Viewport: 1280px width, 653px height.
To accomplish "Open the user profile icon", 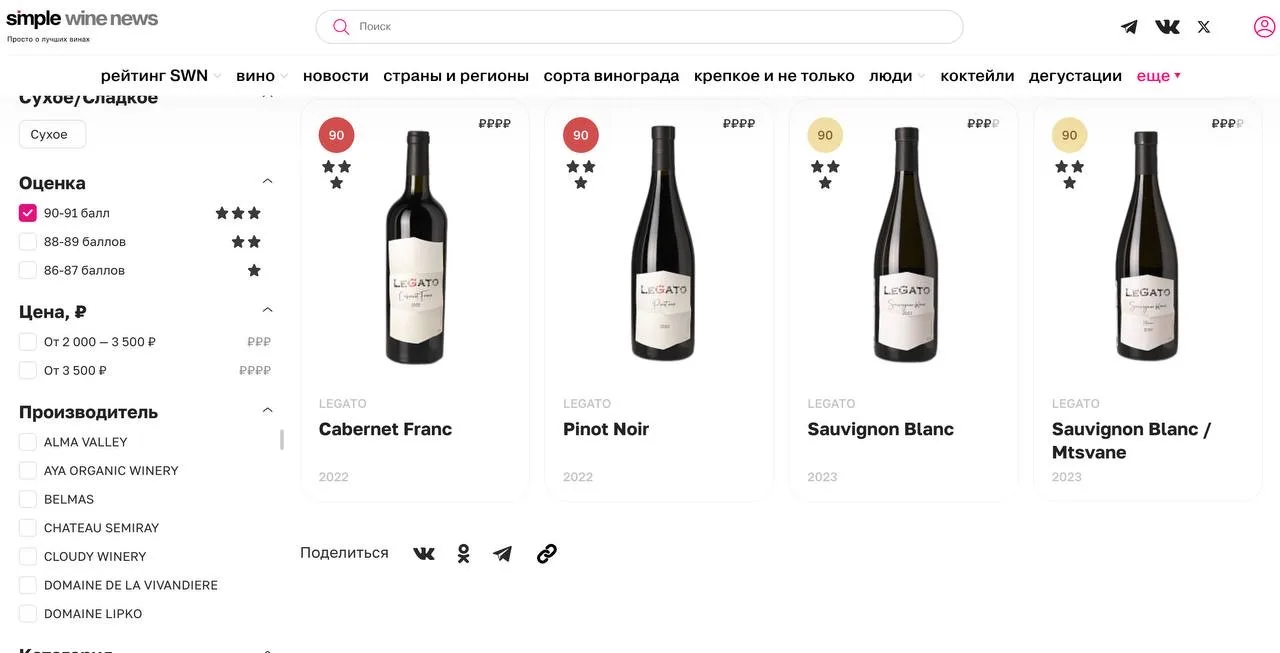I will click(1264, 27).
